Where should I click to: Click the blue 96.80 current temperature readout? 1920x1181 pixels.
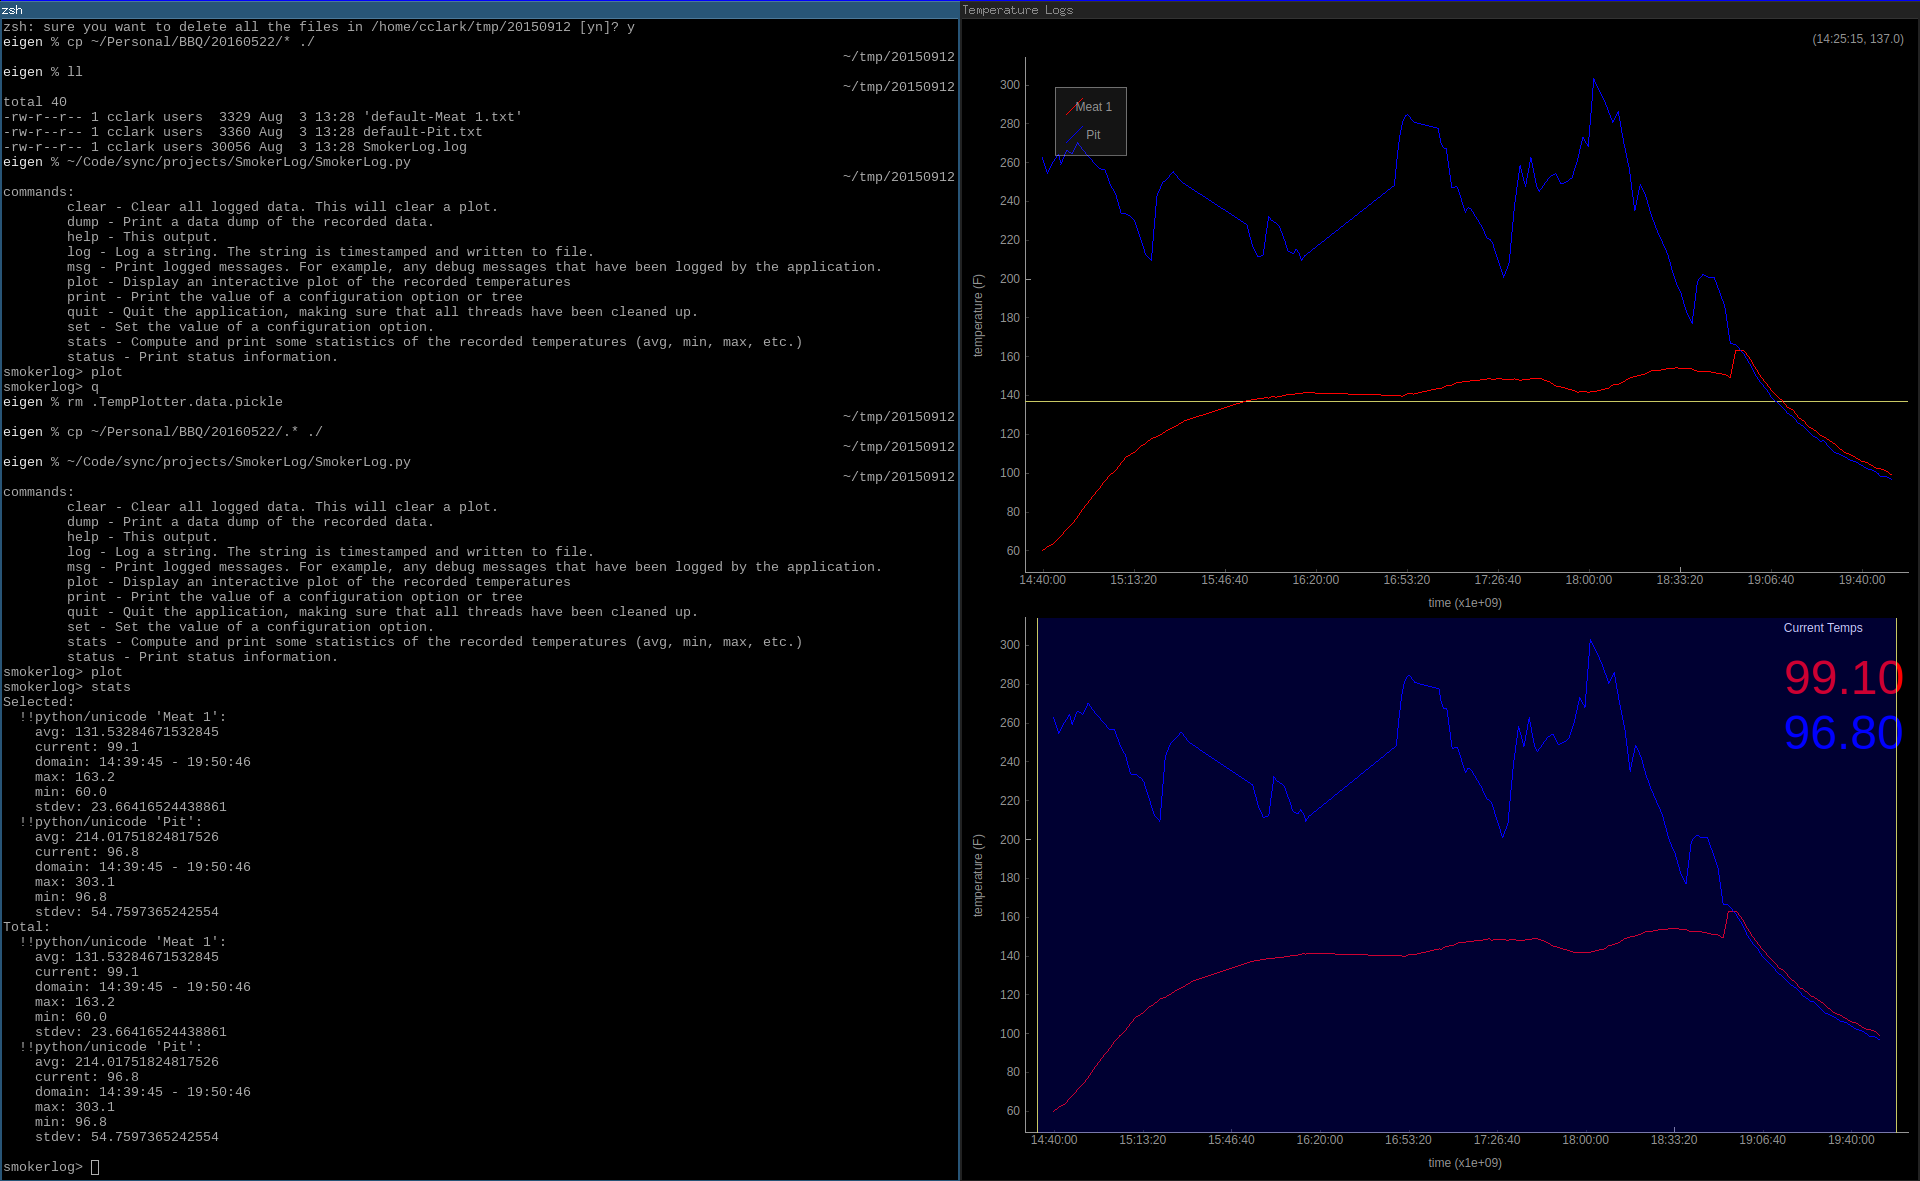point(1842,733)
